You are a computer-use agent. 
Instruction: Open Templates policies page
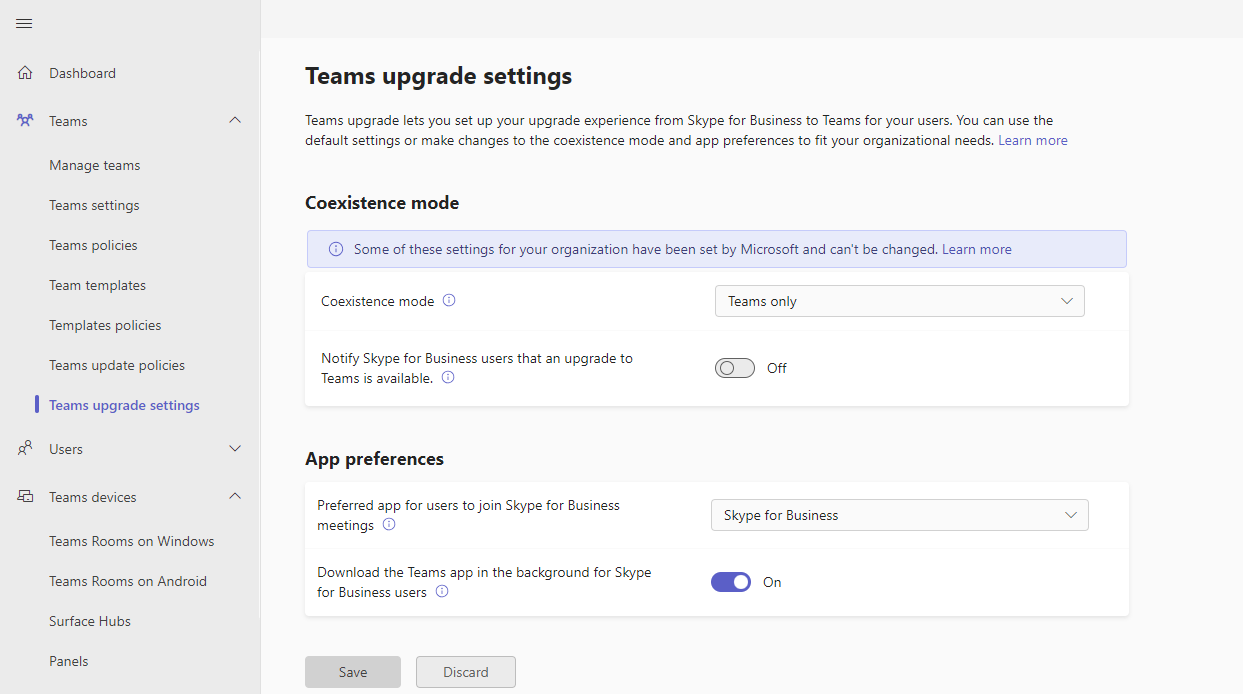pyautogui.click(x=105, y=325)
